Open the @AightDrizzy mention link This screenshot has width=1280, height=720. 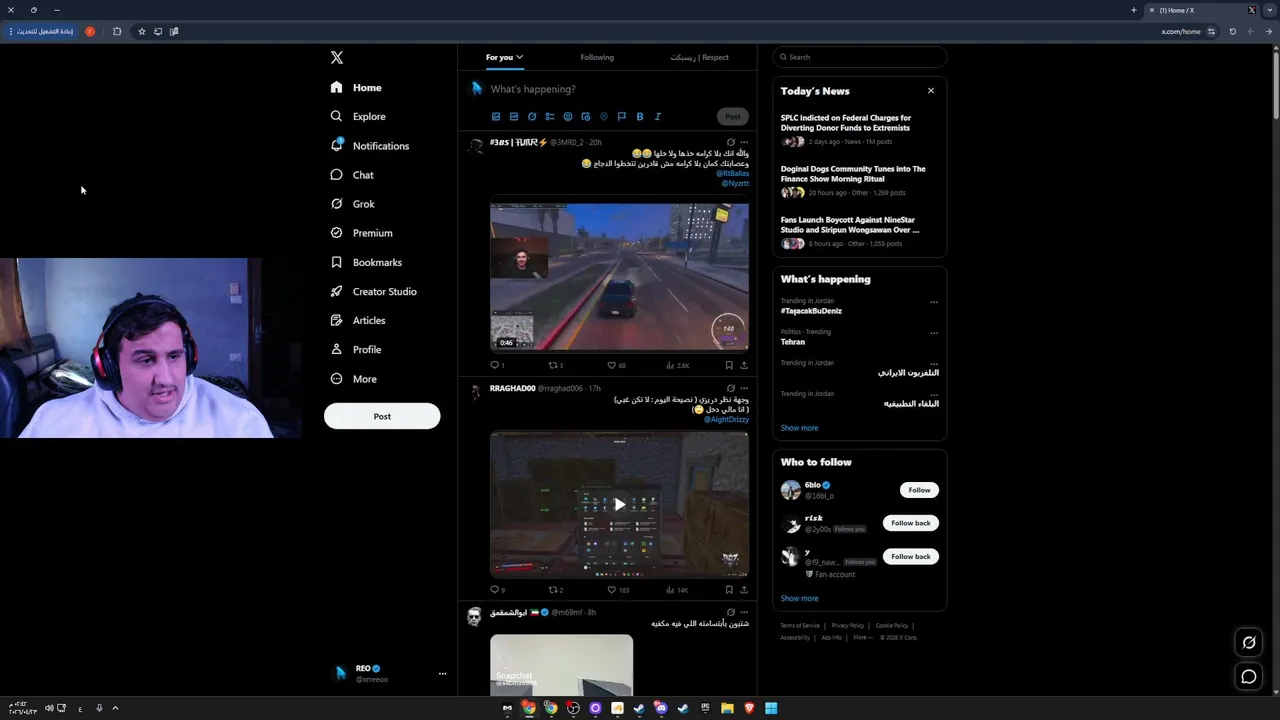pyautogui.click(x=726, y=420)
